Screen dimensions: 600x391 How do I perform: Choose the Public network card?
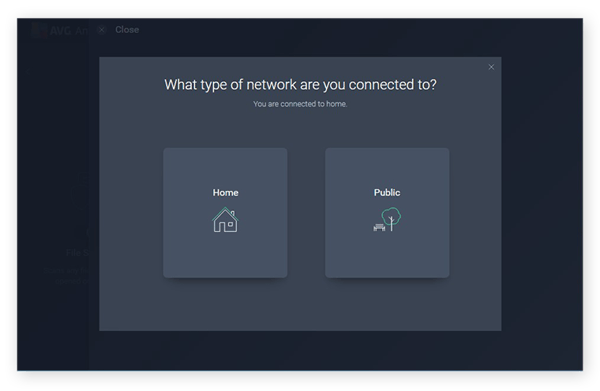tap(387, 213)
